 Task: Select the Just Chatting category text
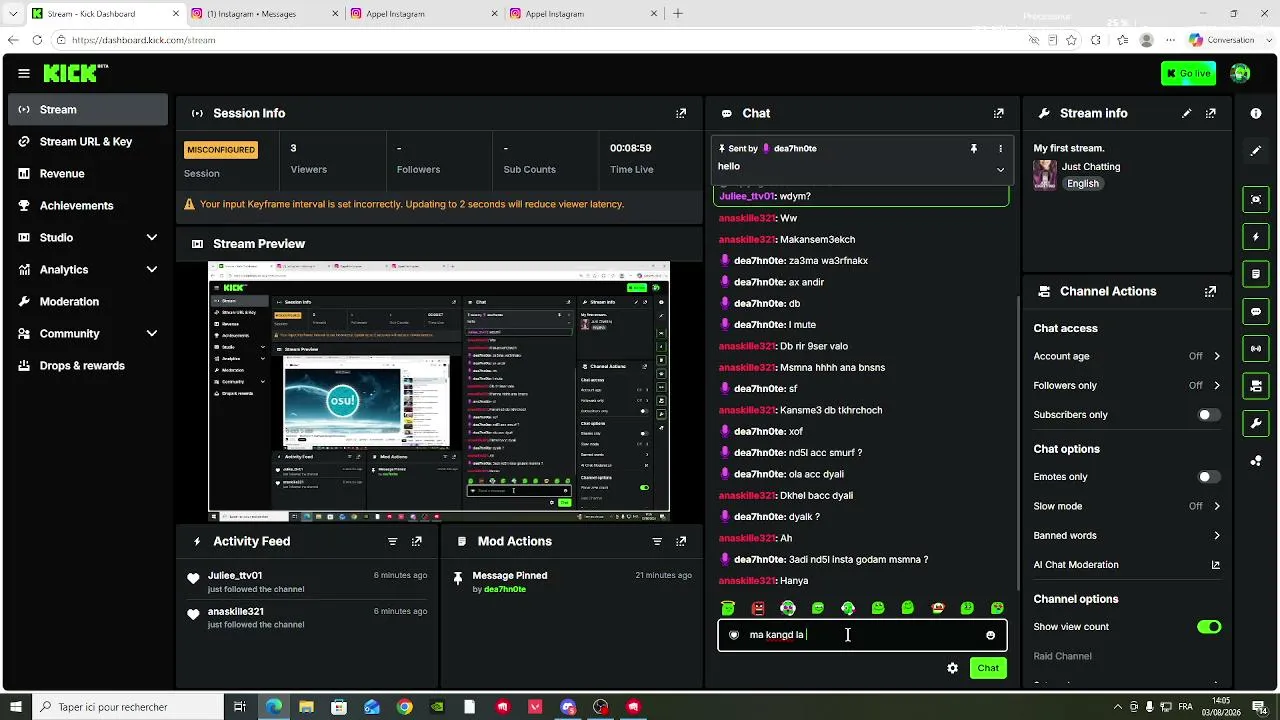1091,167
